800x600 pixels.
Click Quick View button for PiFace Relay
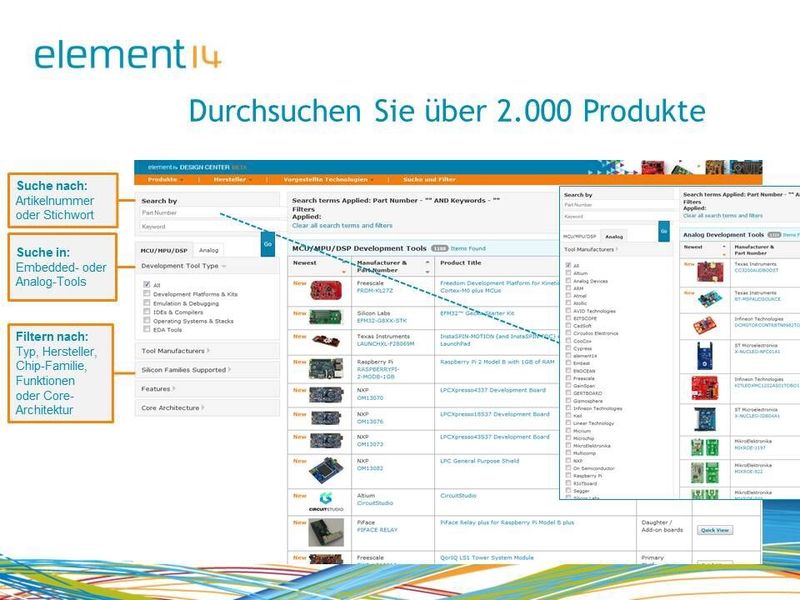[715, 530]
